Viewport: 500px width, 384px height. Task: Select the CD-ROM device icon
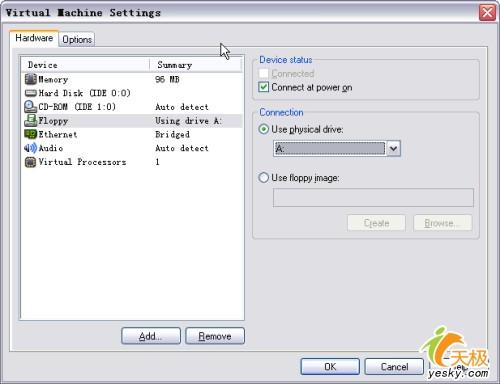tap(30, 107)
